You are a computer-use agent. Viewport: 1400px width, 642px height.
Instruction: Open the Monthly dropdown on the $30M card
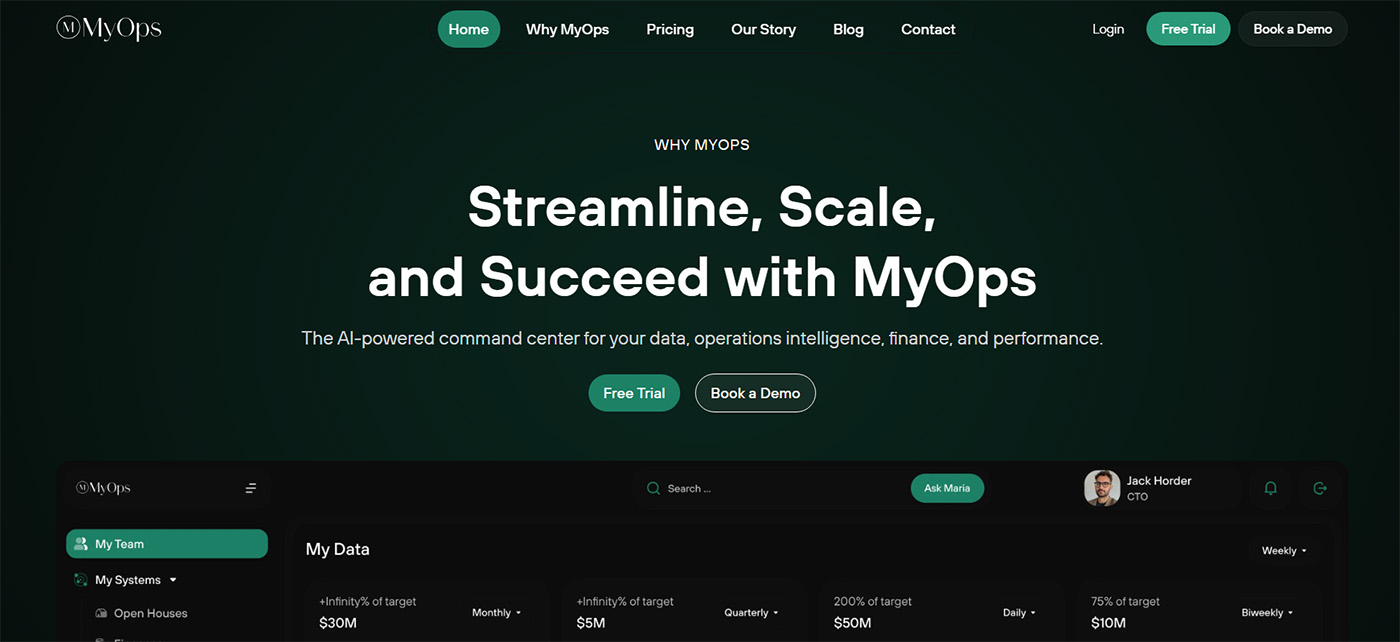496,613
